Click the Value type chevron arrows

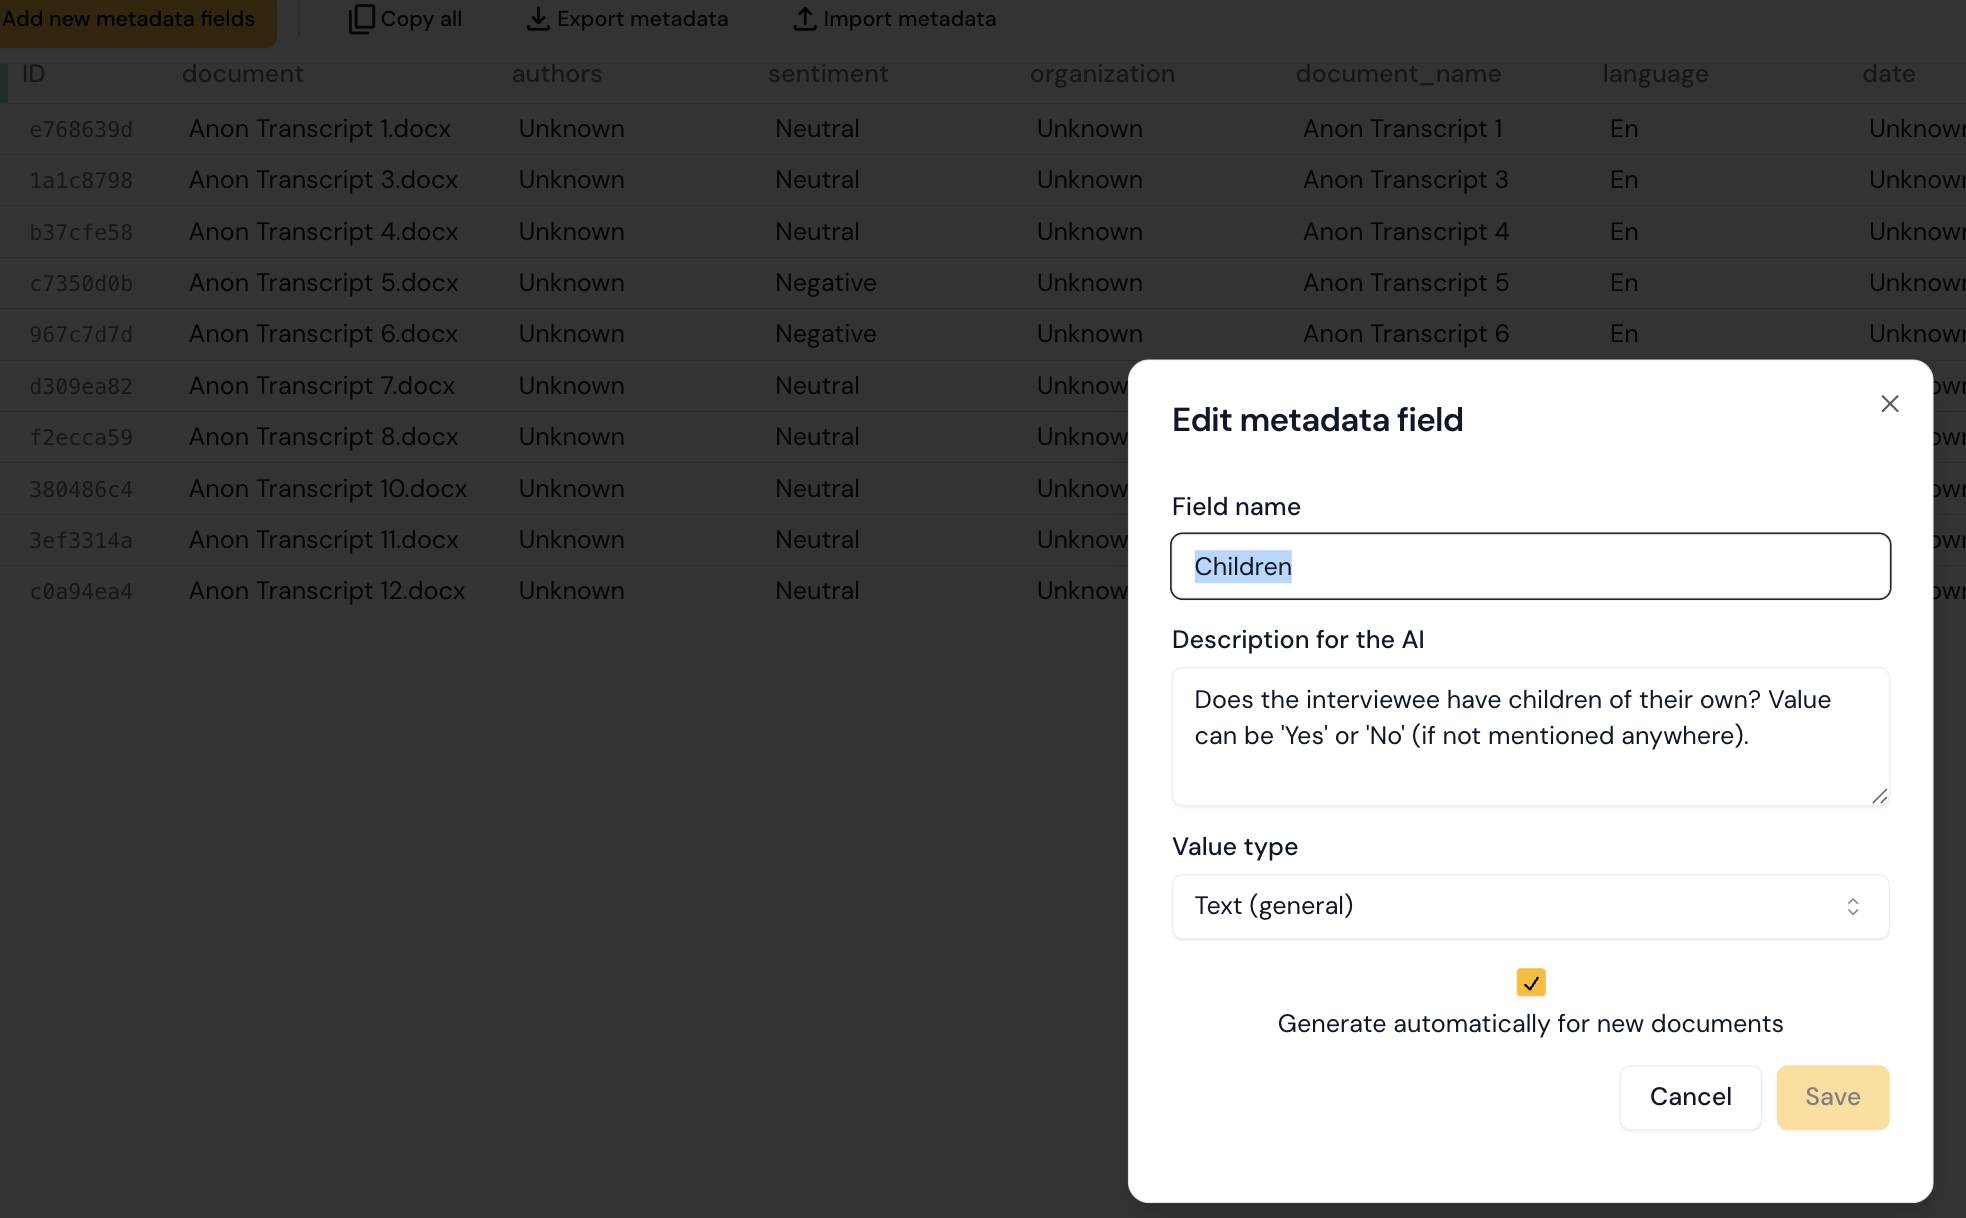pos(1852,906)
